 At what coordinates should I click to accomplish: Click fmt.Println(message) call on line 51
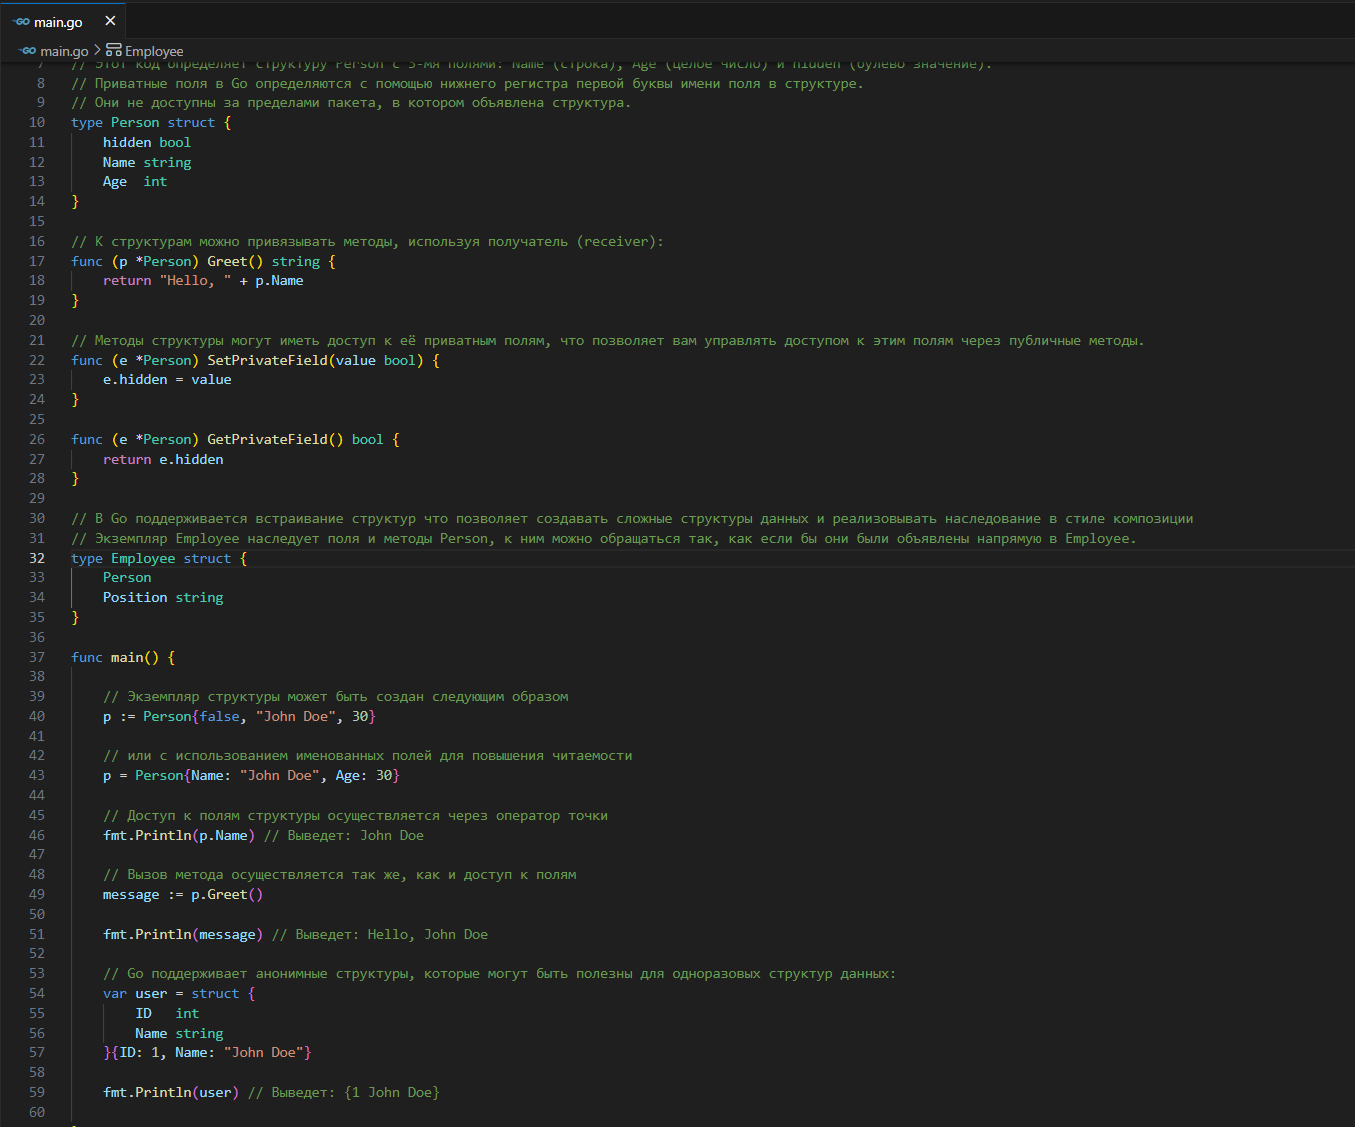coord(183,934)
